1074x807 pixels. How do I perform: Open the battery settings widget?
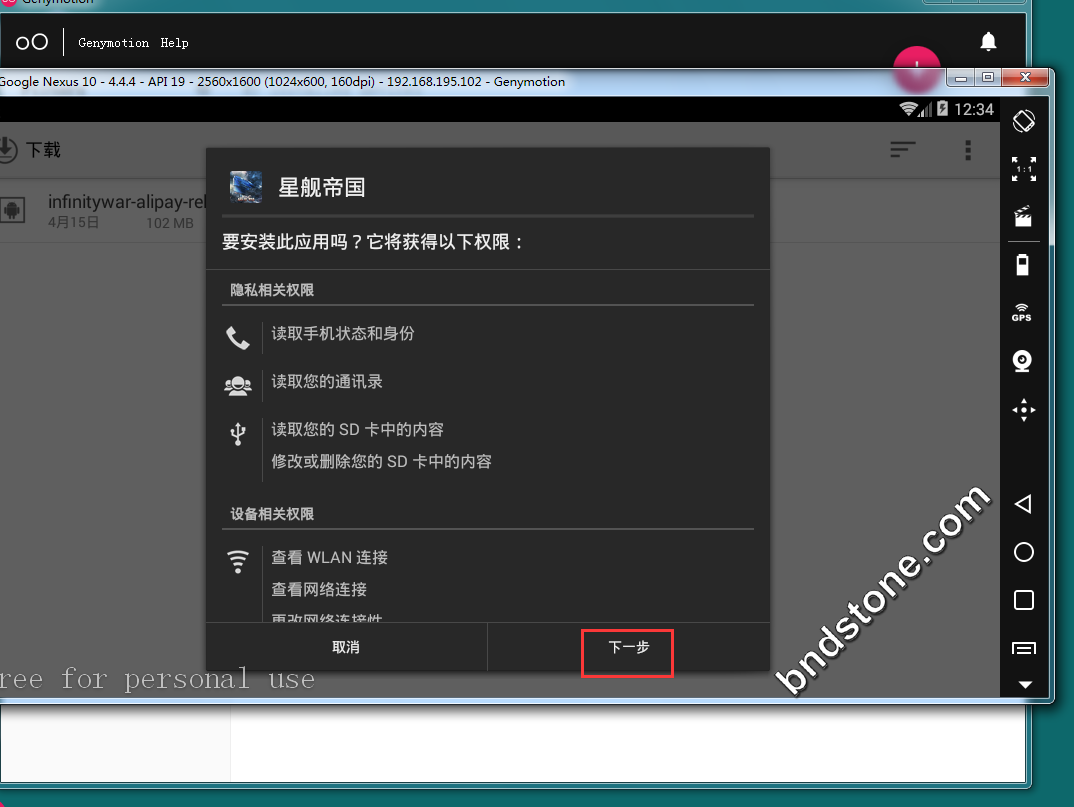[x=1023, y=265]
